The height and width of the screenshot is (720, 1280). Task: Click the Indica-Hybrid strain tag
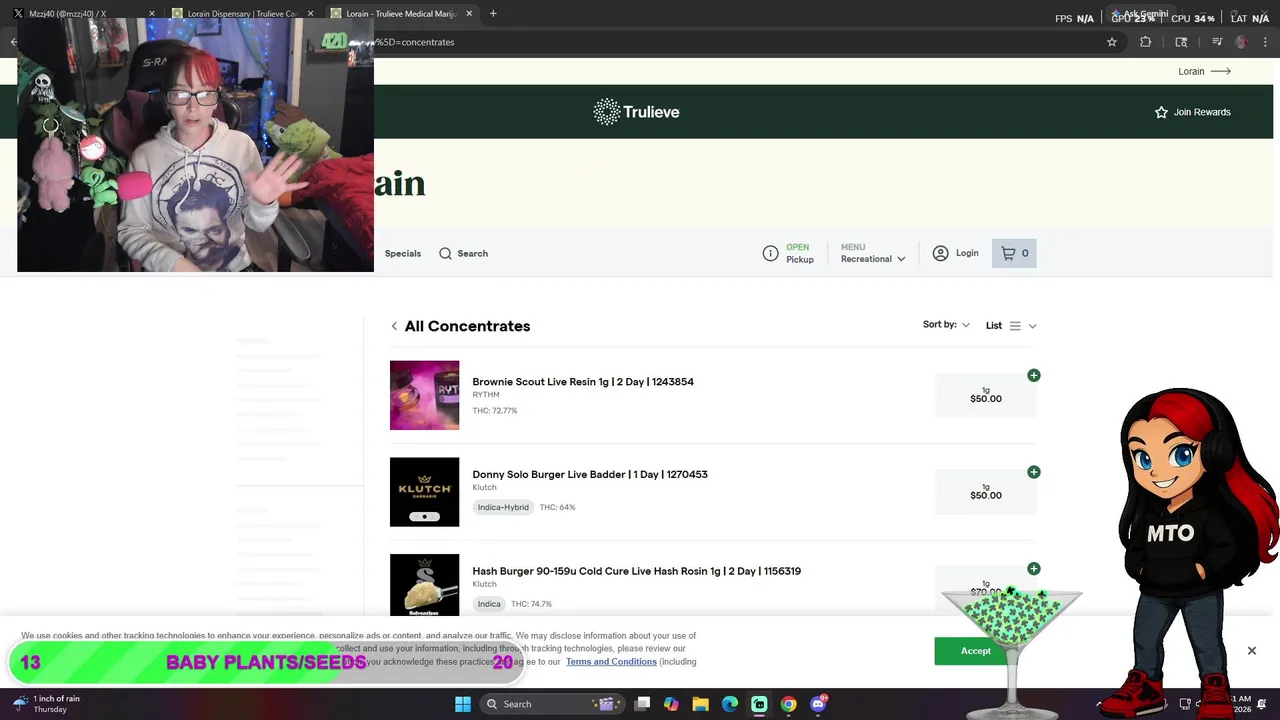point(503,507)
